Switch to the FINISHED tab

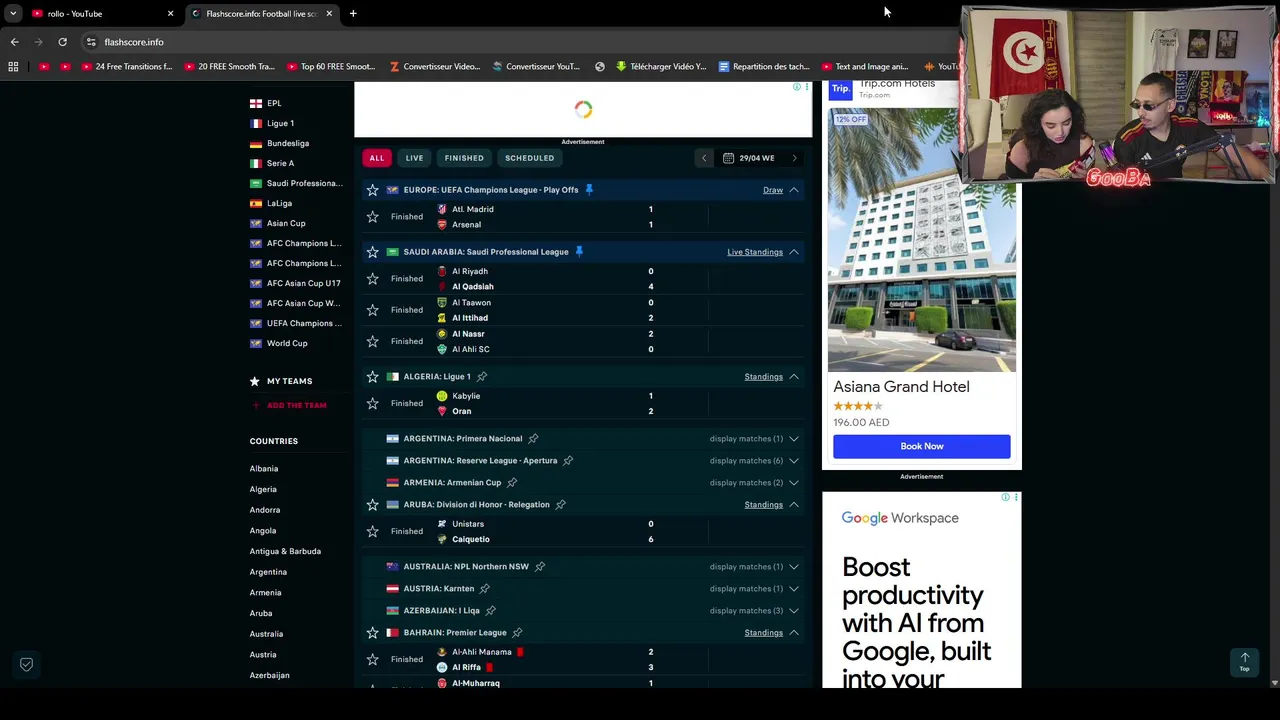click(x=464, y=158)
